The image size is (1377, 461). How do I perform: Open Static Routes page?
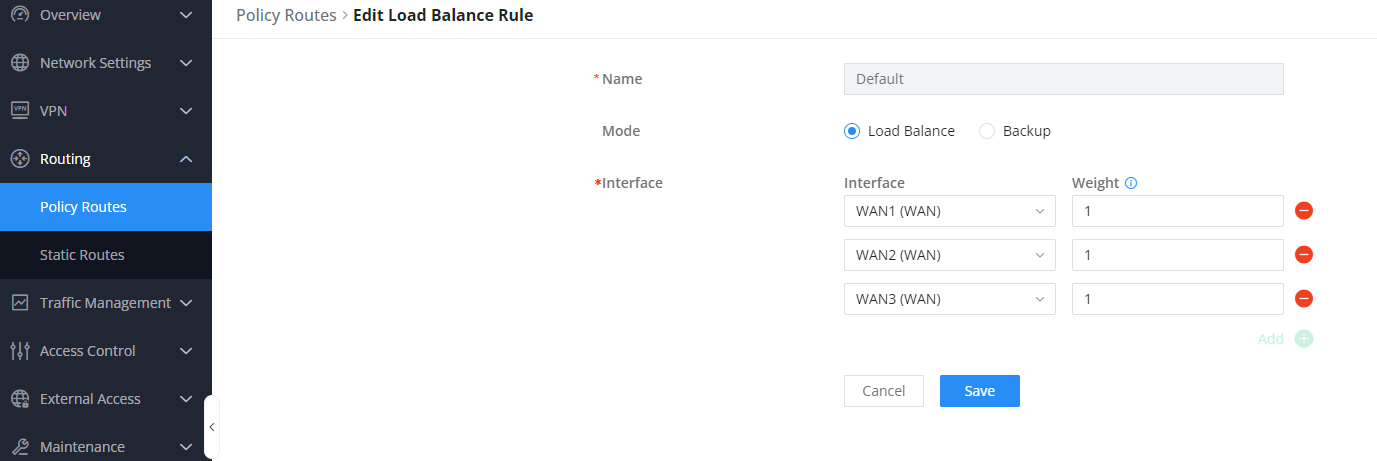tap(82, 255)
